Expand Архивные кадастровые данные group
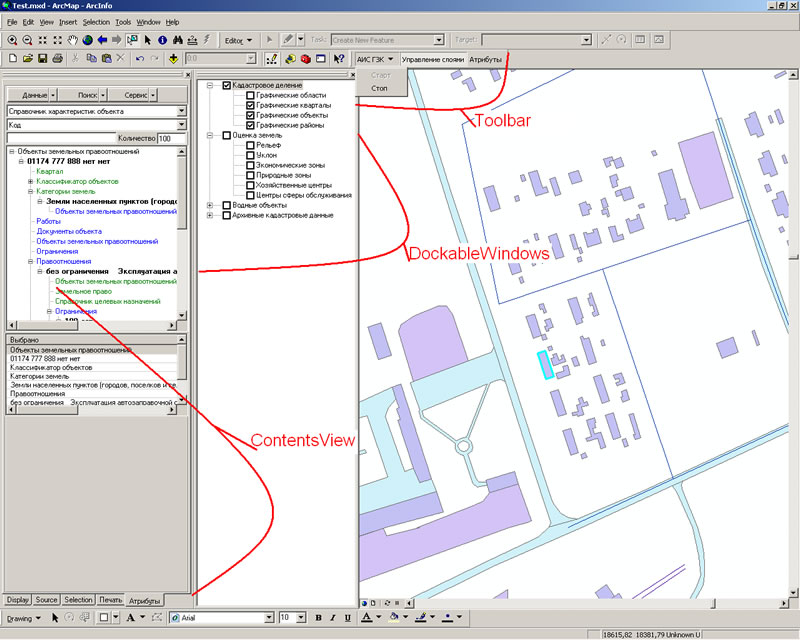800x640 pixels. [210, 215]
